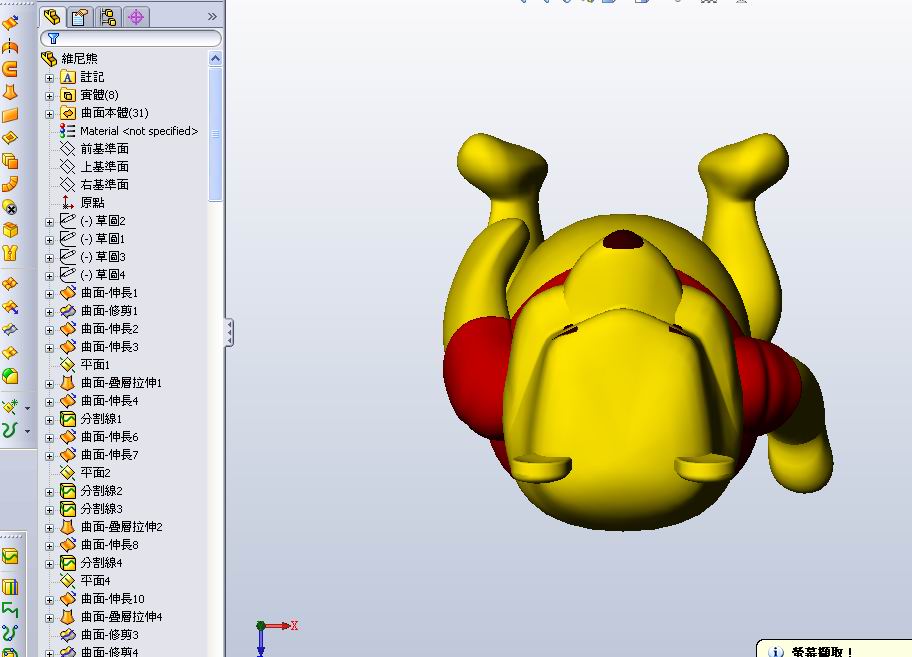
Task: Click the feature tree scrollbar thumb
Action: [215, 134]
